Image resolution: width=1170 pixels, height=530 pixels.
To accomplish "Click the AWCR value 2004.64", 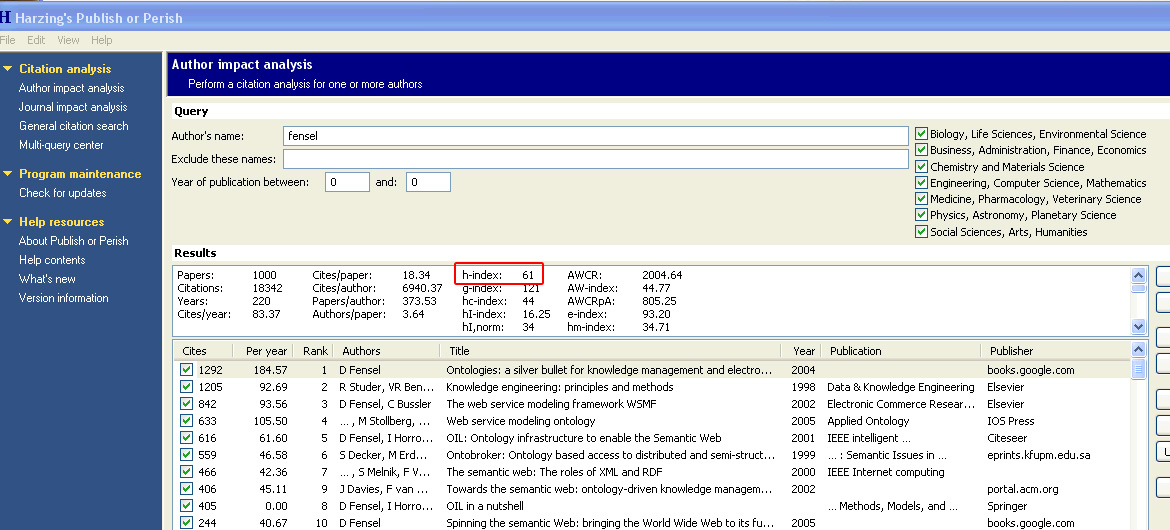I will pyautogui.click(x=662, y=275).
